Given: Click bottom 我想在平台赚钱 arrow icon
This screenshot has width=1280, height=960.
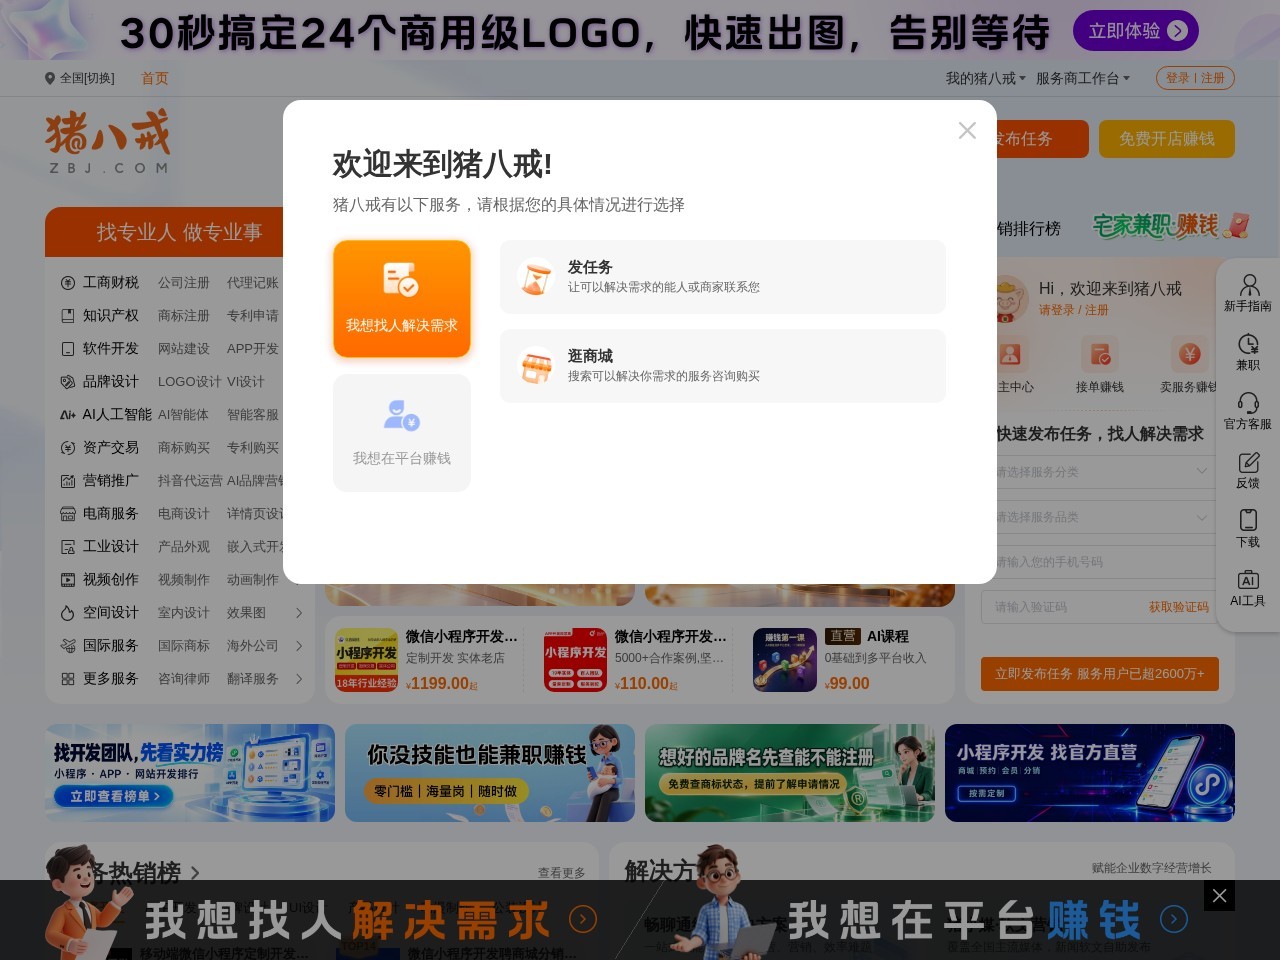Looking at the screenshot, I should coord(1174,919).
